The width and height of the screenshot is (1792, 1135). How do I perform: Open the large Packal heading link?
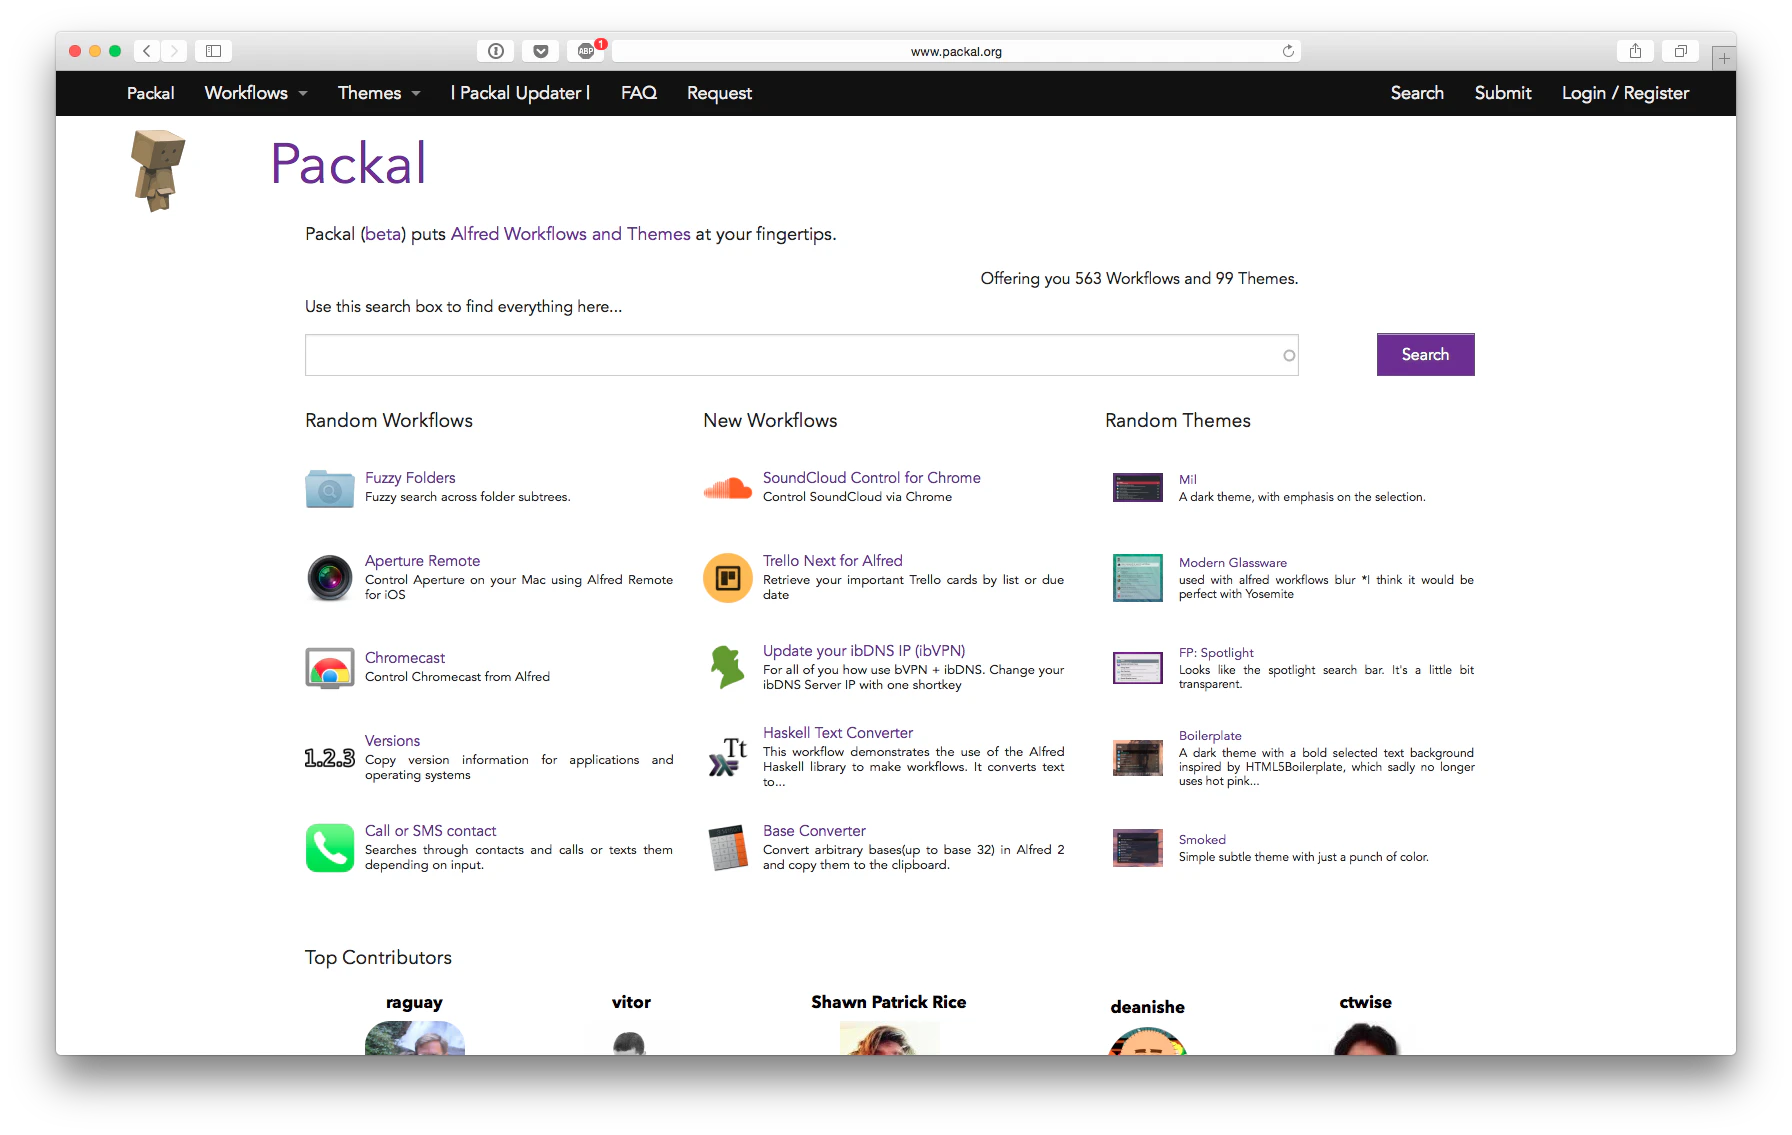coord(348,164)
